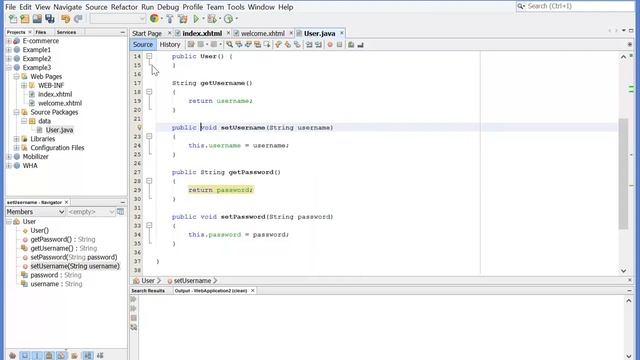Click the Debug Project toolbar icon

[211, 19]
